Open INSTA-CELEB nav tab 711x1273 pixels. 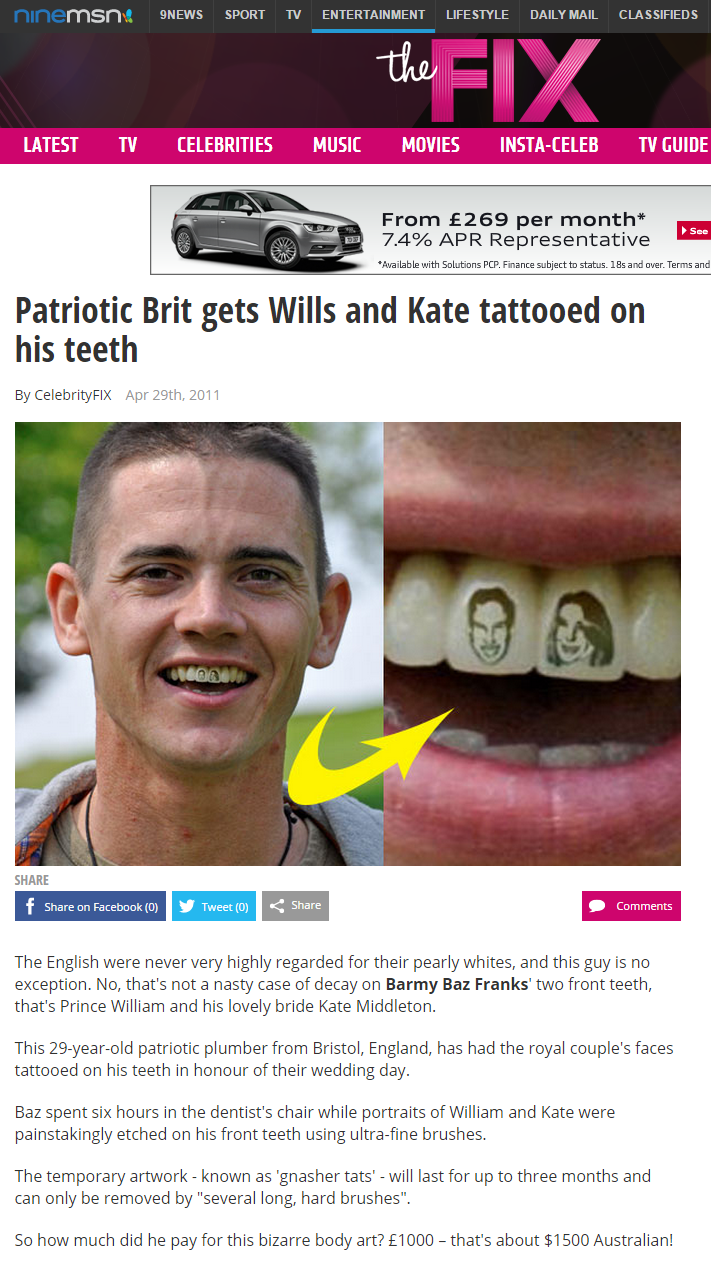[x=549, y=145]
